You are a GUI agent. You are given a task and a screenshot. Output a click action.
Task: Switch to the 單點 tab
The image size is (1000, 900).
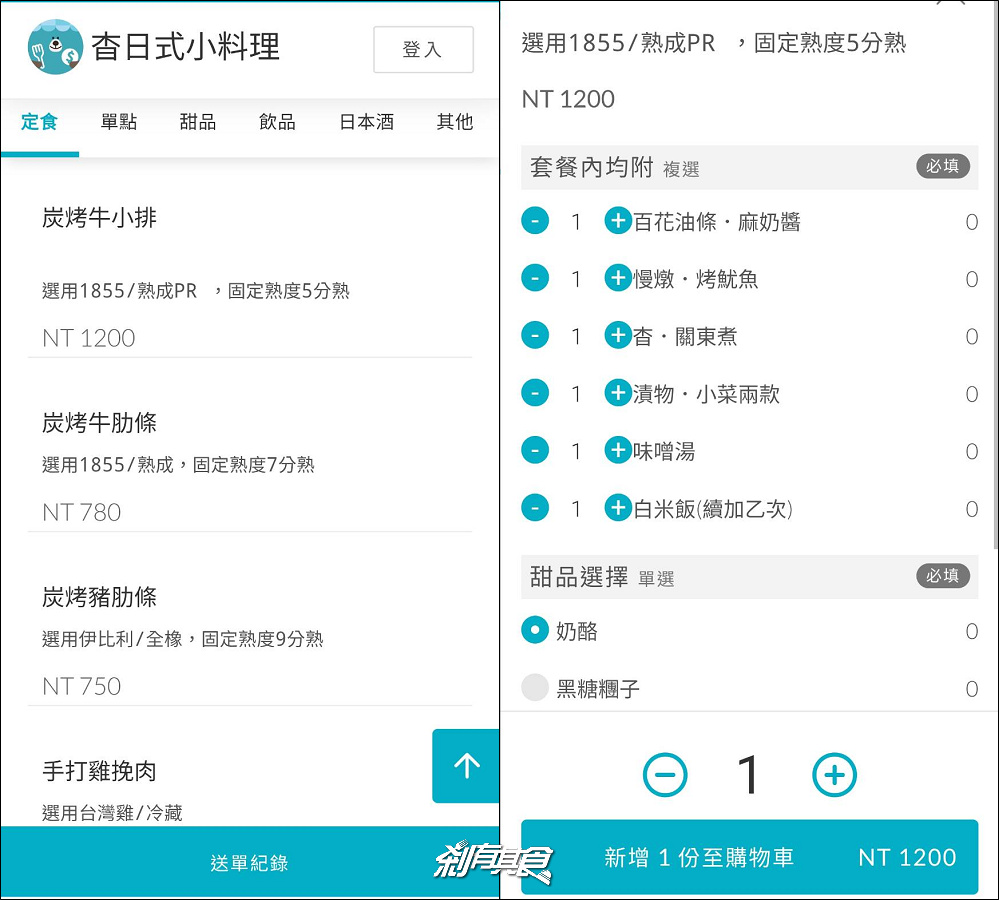point(119,123)
